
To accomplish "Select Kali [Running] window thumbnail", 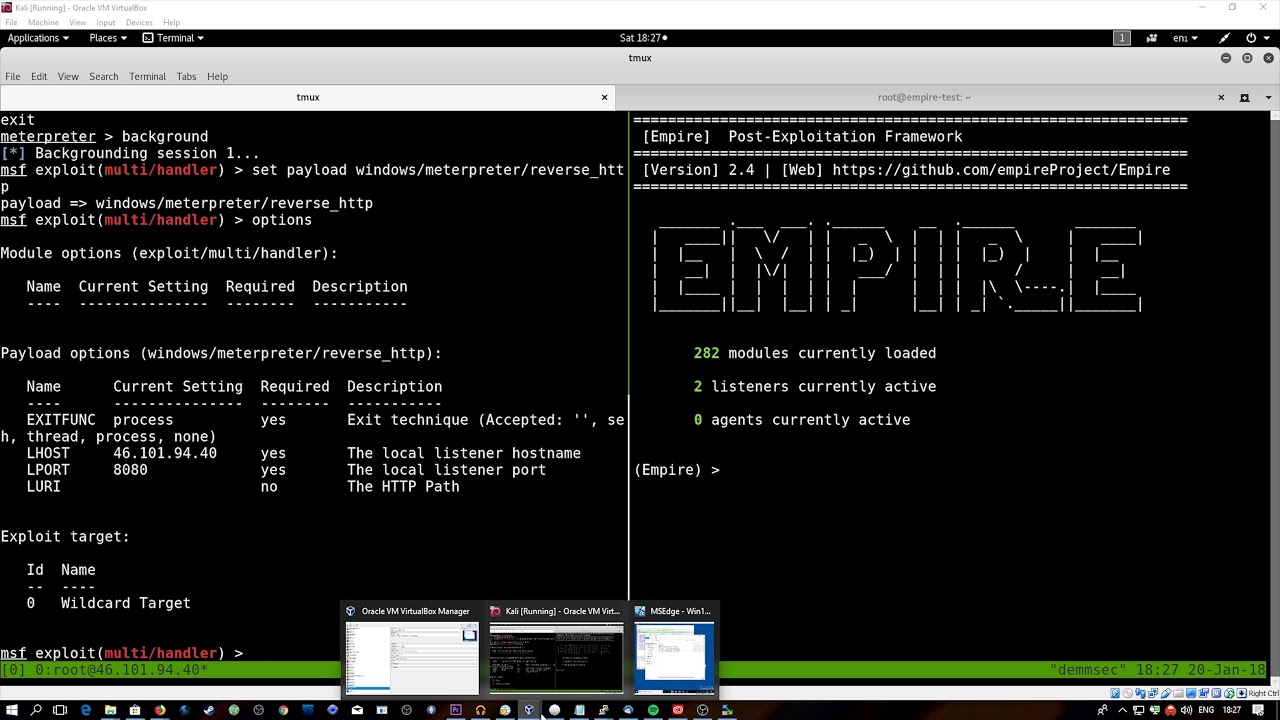I will coord(556,649).
